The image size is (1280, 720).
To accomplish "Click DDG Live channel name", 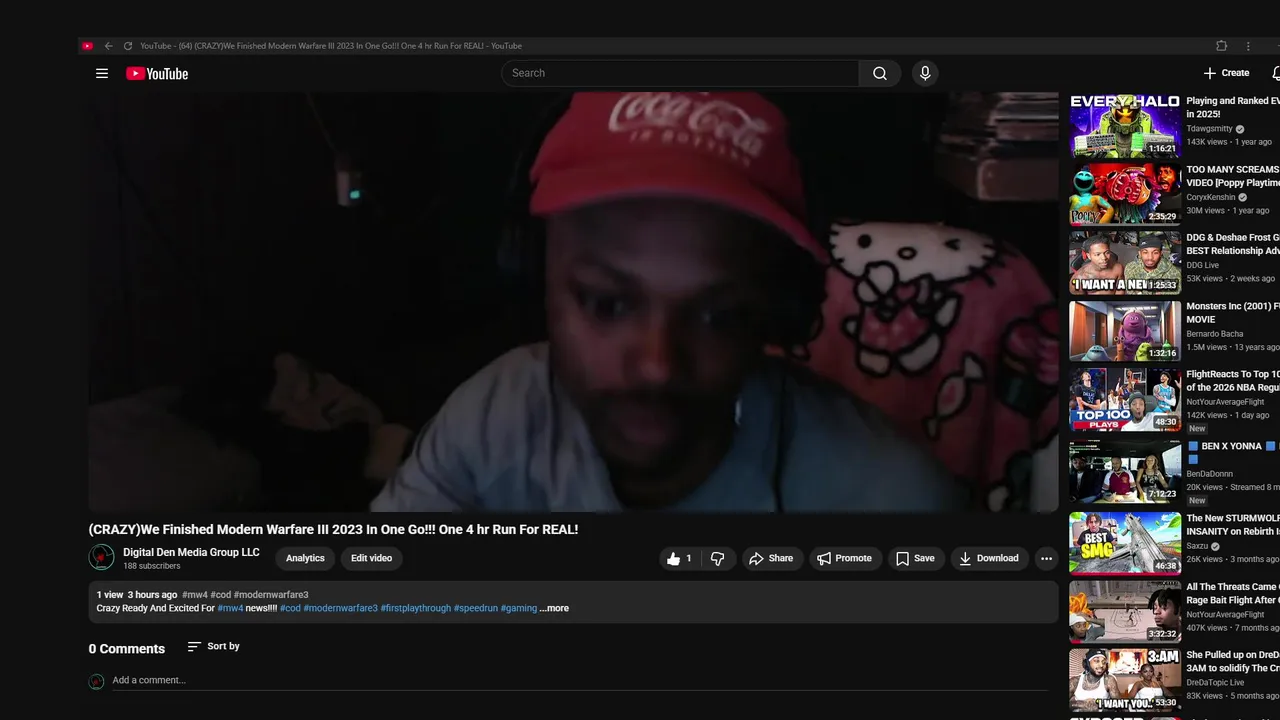I will click(x=1203, y=266).
